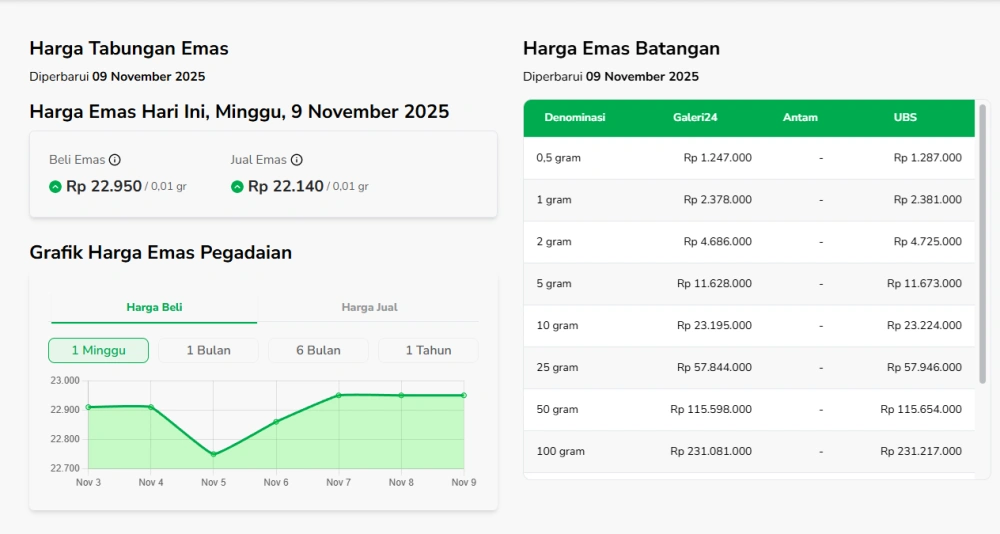
Task: Click the Galeri24 price Rp 4.686.000
Action: click(717, 242)
